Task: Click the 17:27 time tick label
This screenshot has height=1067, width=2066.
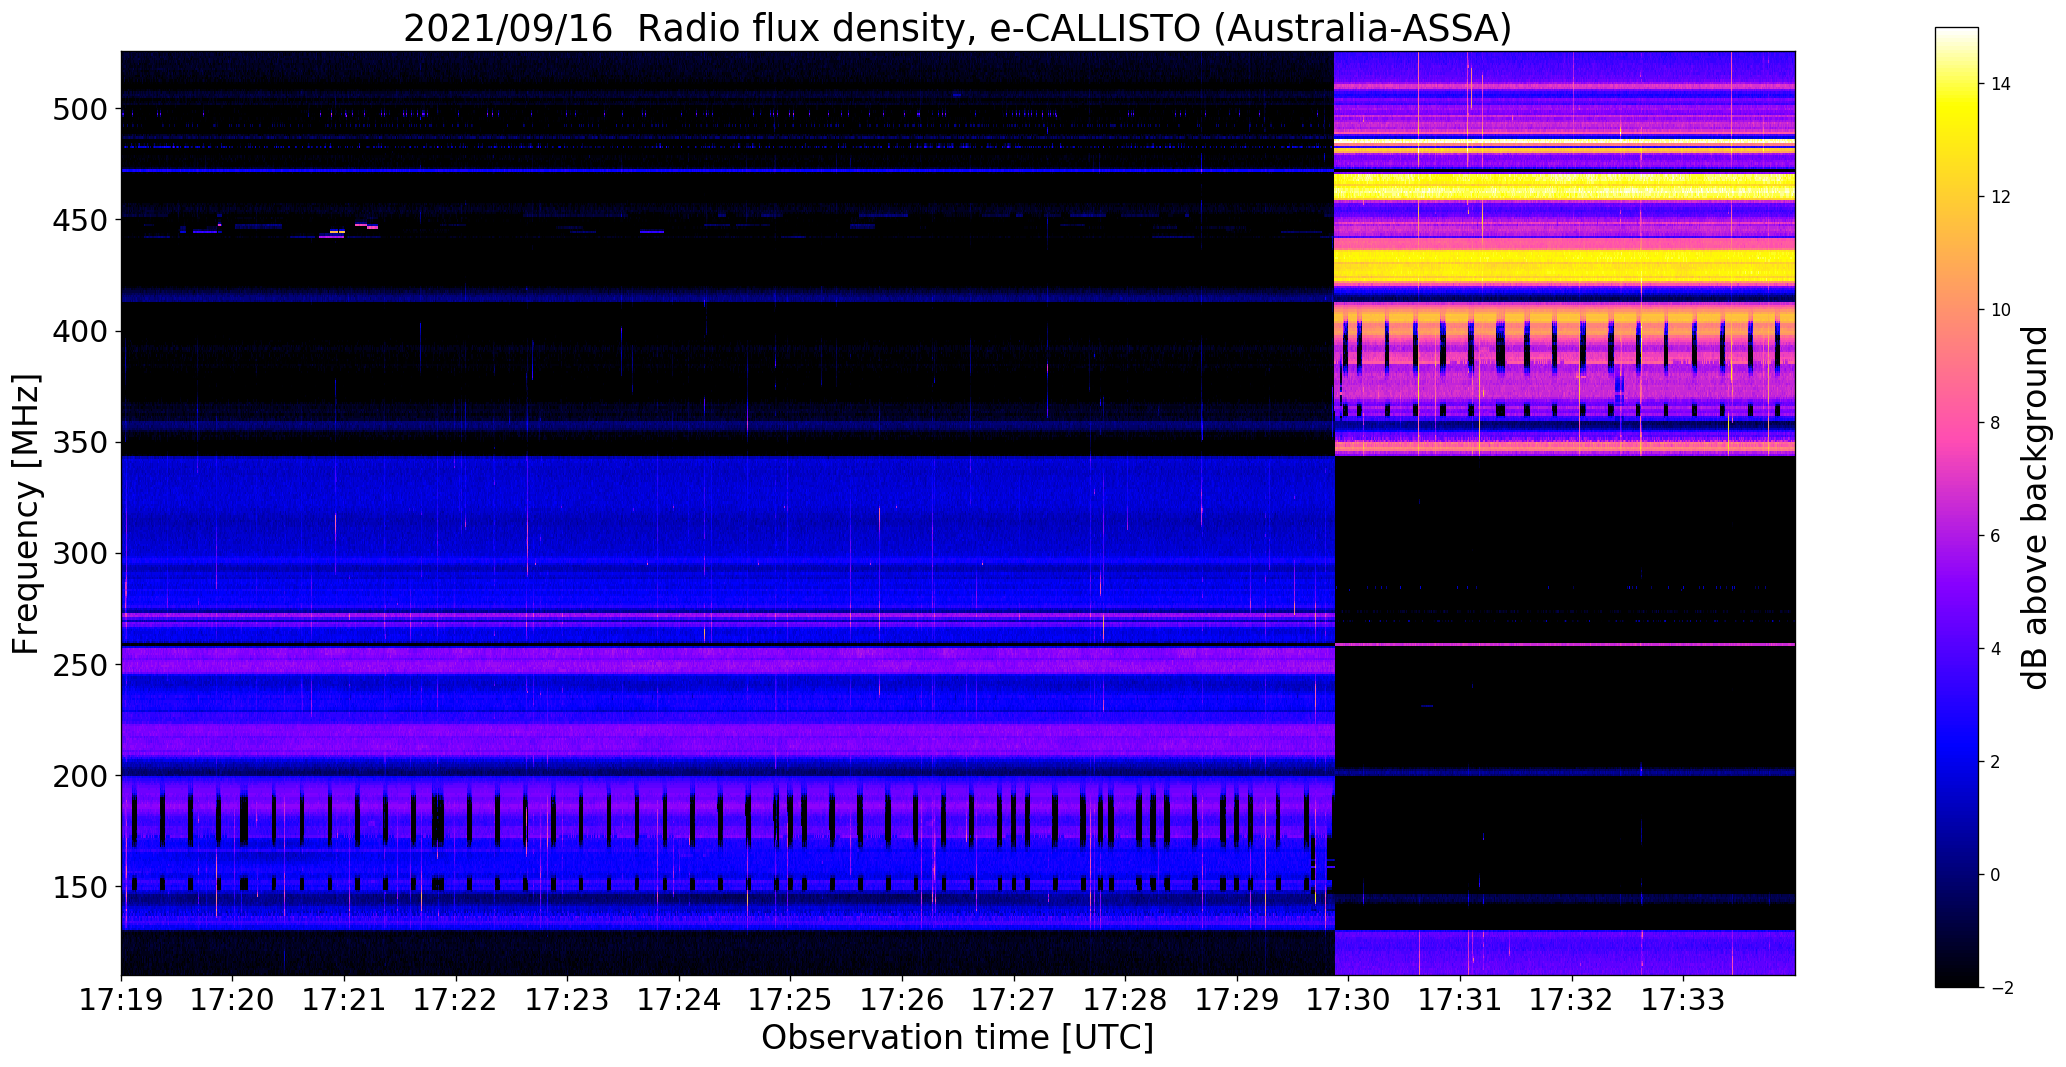Action: 1015,999
